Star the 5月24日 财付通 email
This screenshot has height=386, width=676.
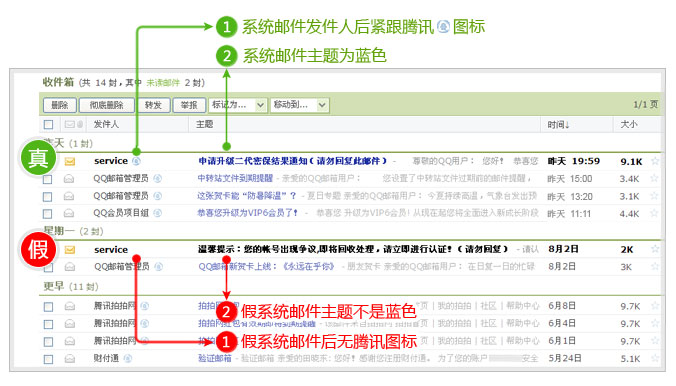pos(655,358)
